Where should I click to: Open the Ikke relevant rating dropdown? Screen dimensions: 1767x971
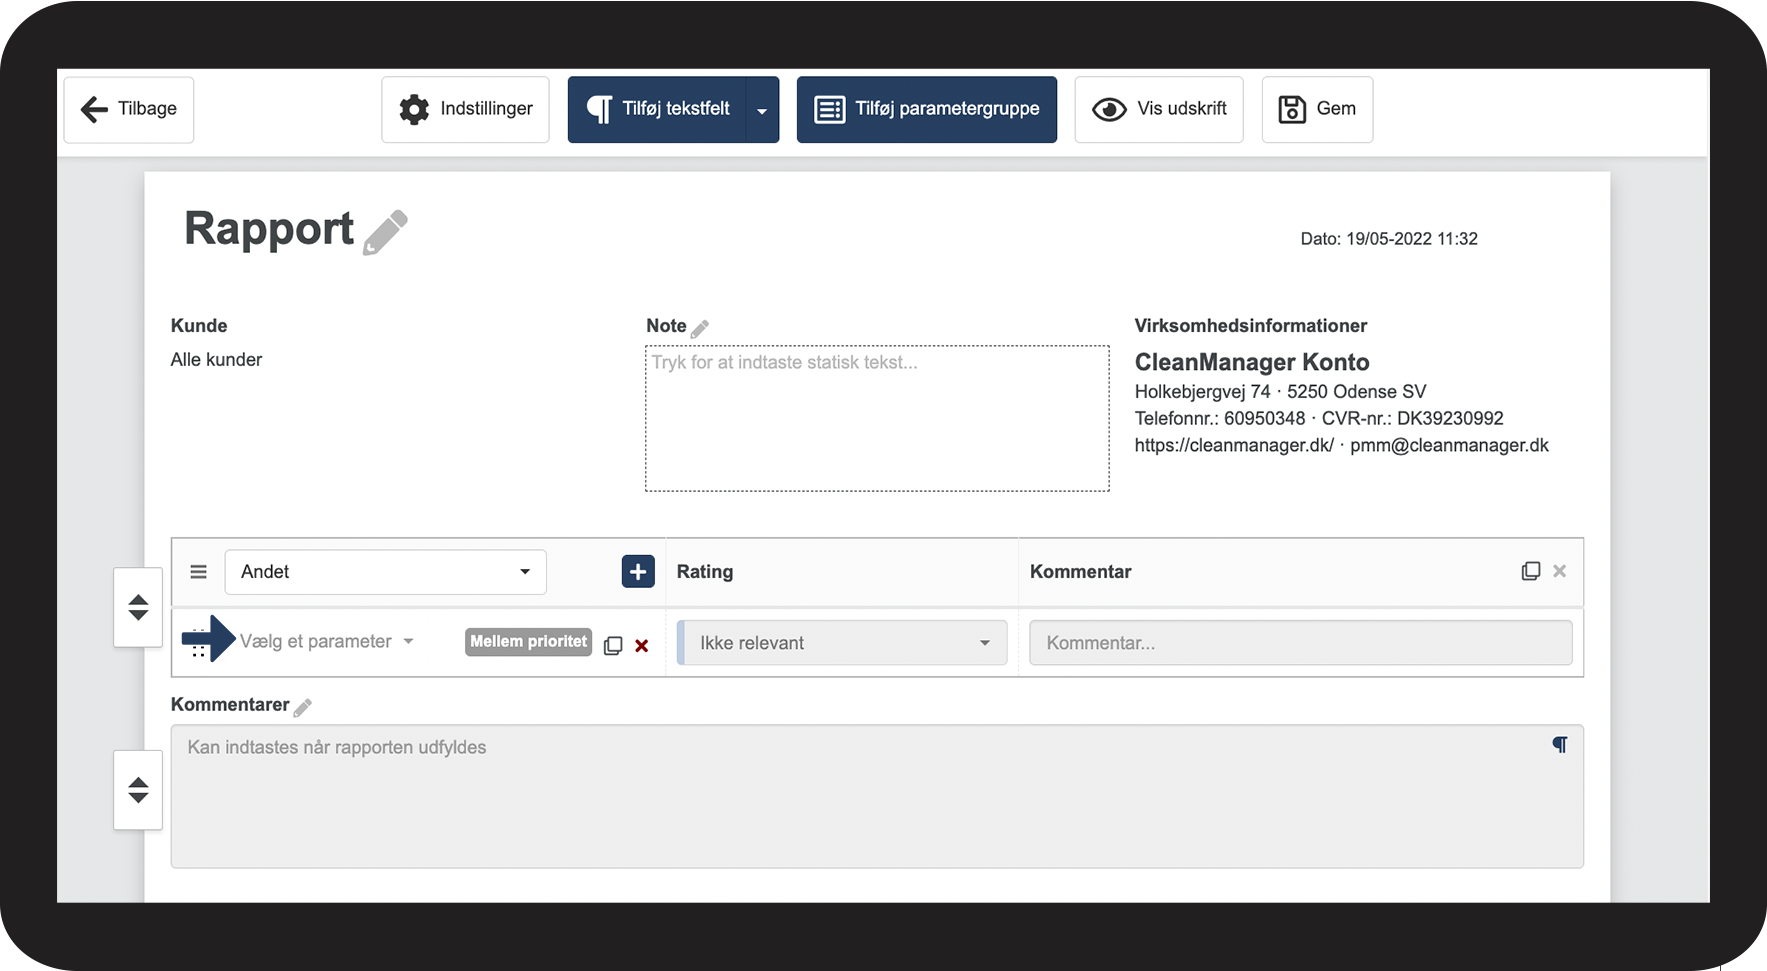coord(842,643)
